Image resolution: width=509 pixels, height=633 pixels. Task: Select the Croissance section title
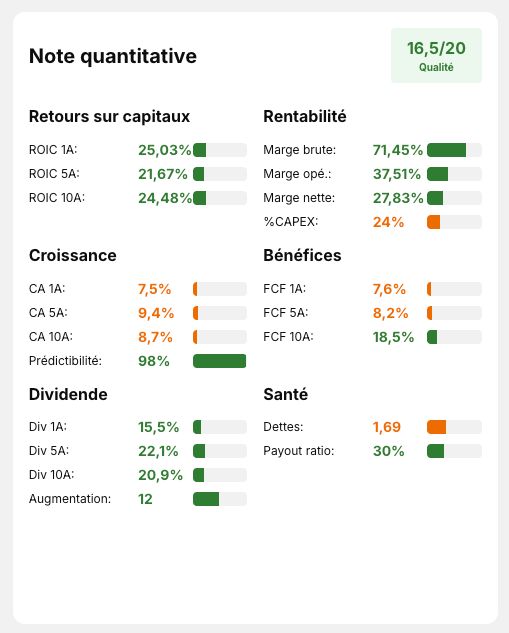click(73, 255)
